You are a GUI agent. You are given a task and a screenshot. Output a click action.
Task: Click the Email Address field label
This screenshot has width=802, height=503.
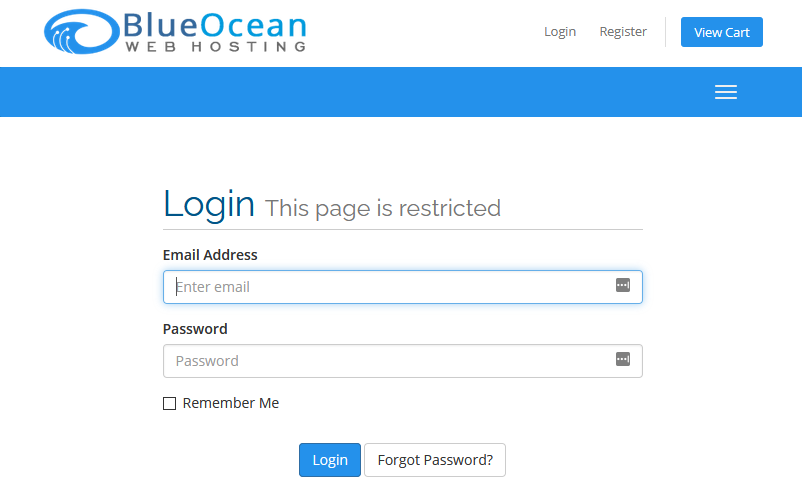[210, 255]
